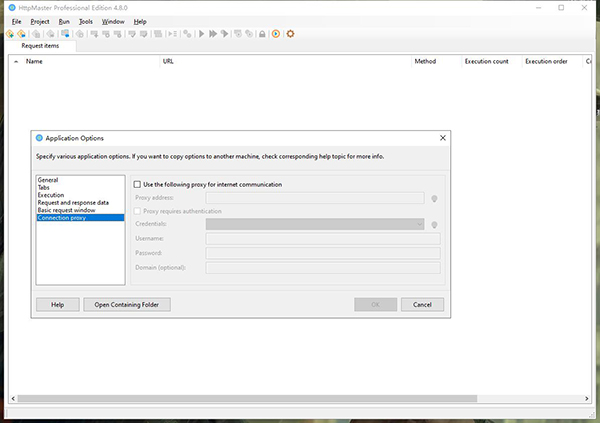
Task: Click the Password input field
Action: (x=323, y=253)
